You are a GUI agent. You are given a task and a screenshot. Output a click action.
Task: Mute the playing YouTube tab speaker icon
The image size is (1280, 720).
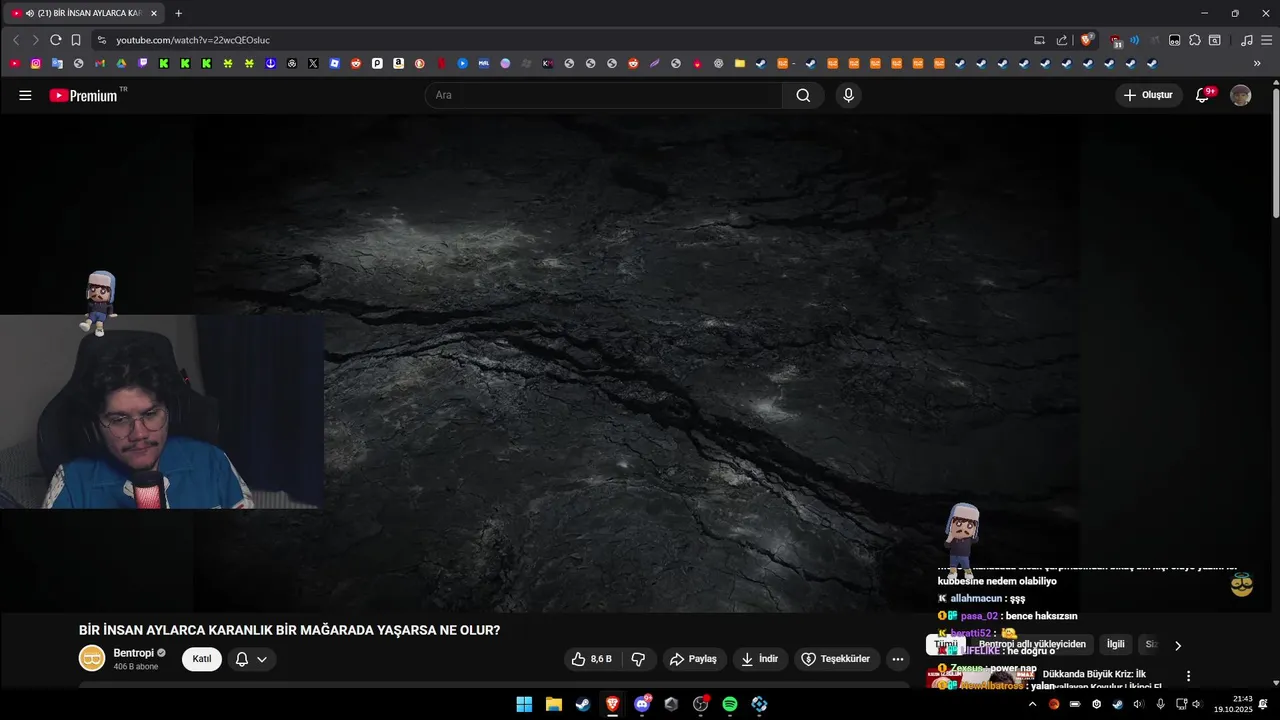[31, 13]
